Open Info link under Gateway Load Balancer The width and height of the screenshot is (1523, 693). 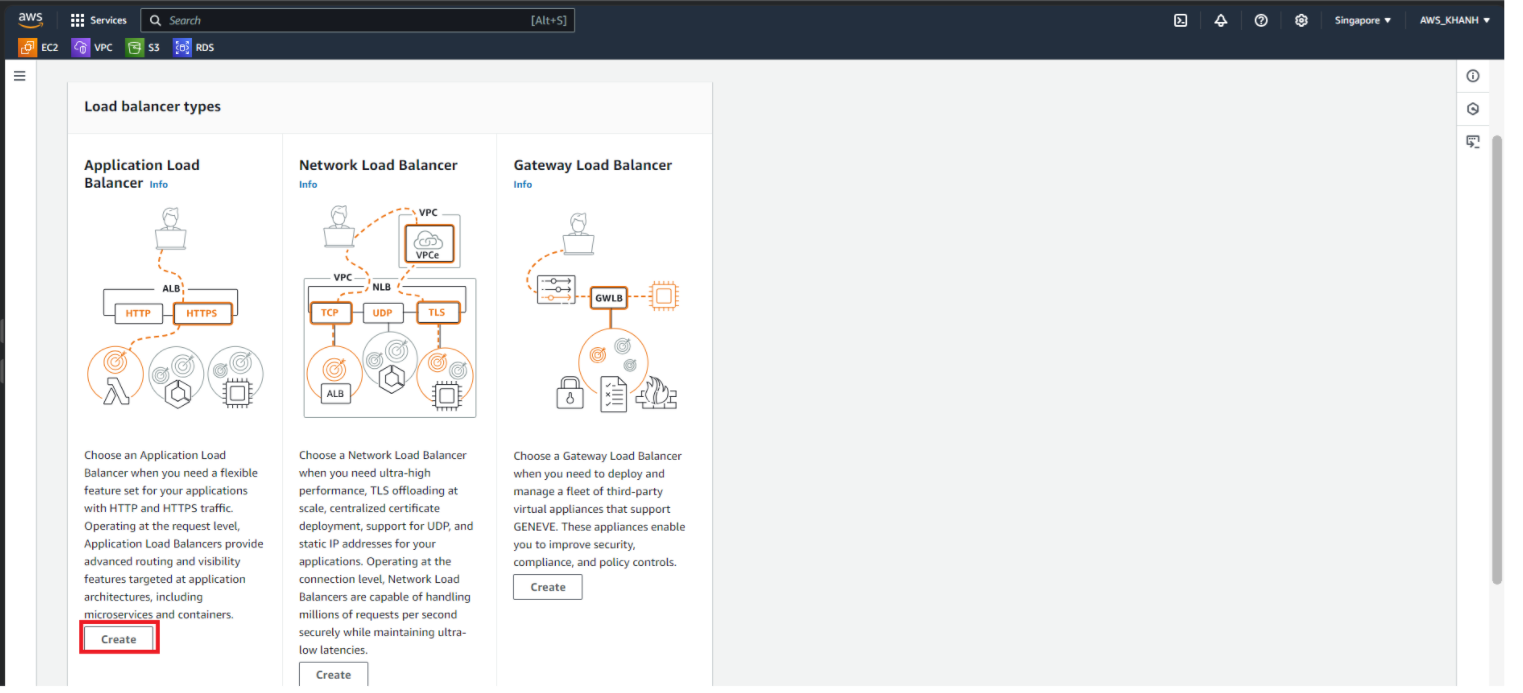pos(523,185)
